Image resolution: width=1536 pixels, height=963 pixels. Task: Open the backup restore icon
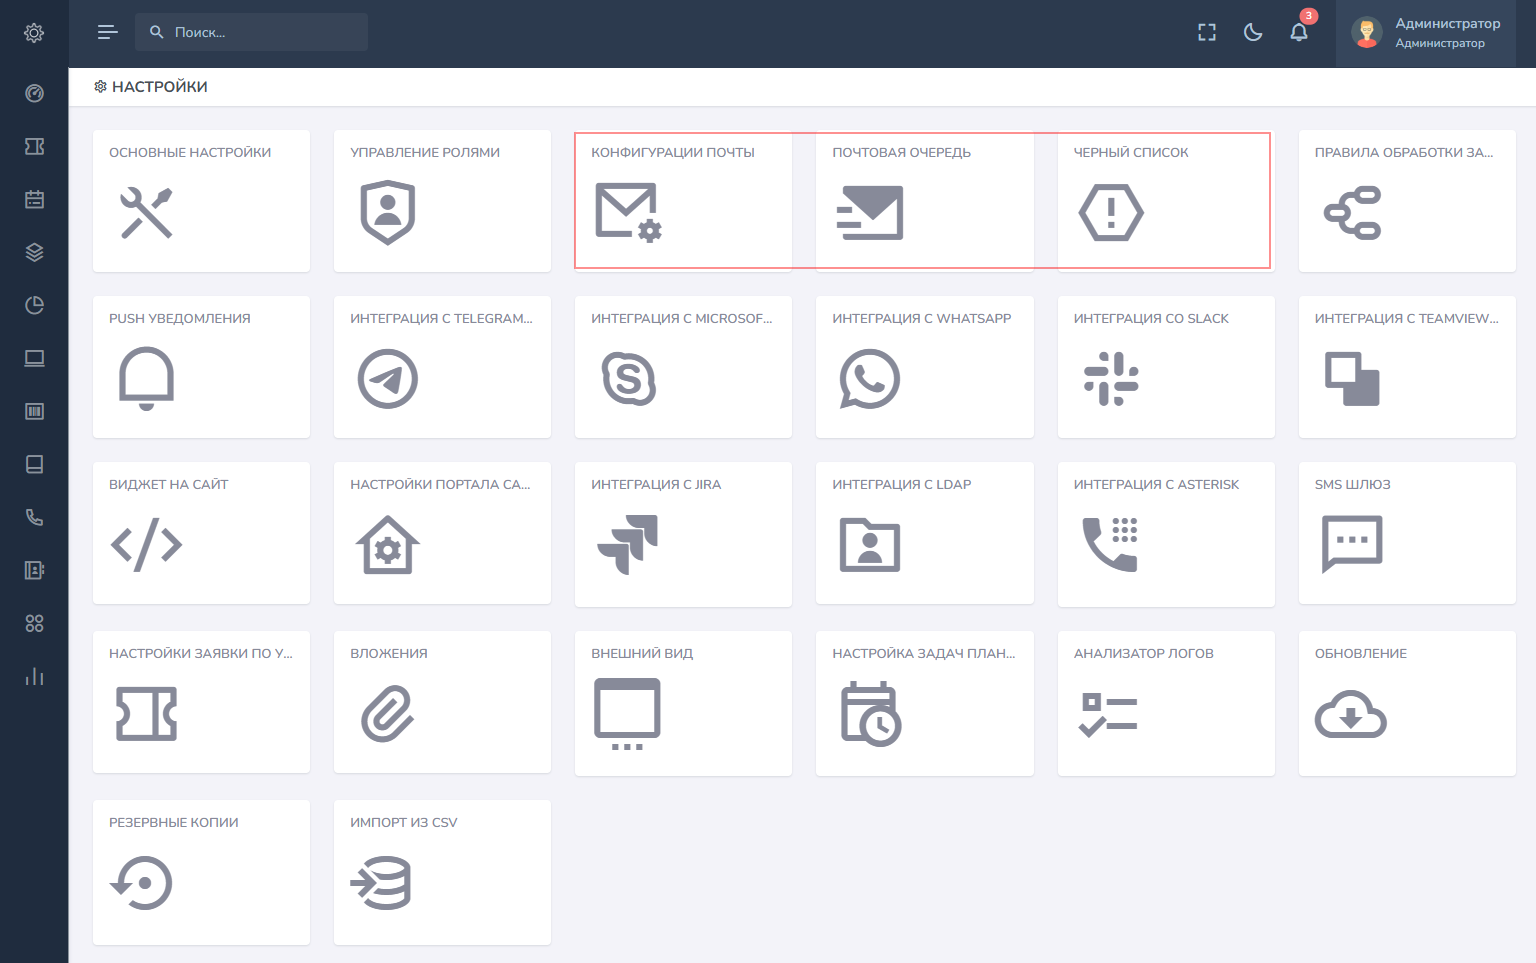(142, 883)
